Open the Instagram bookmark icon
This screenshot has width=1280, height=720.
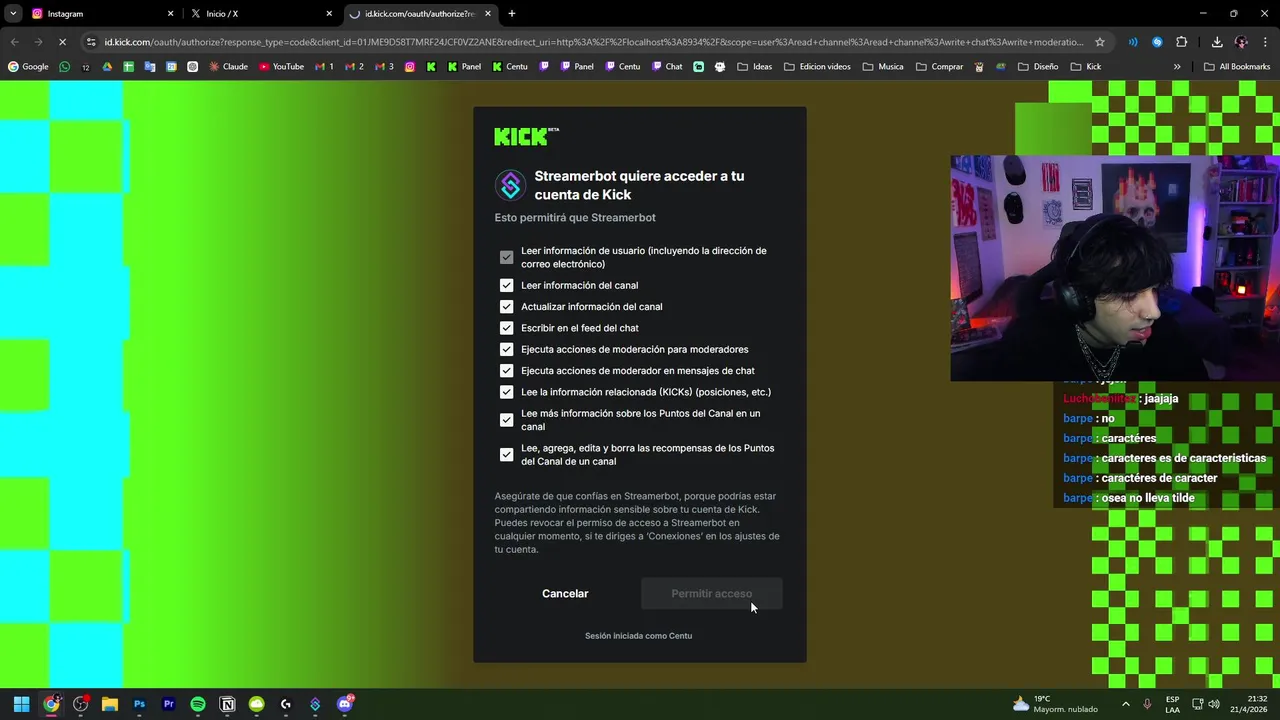click(410, 67)
